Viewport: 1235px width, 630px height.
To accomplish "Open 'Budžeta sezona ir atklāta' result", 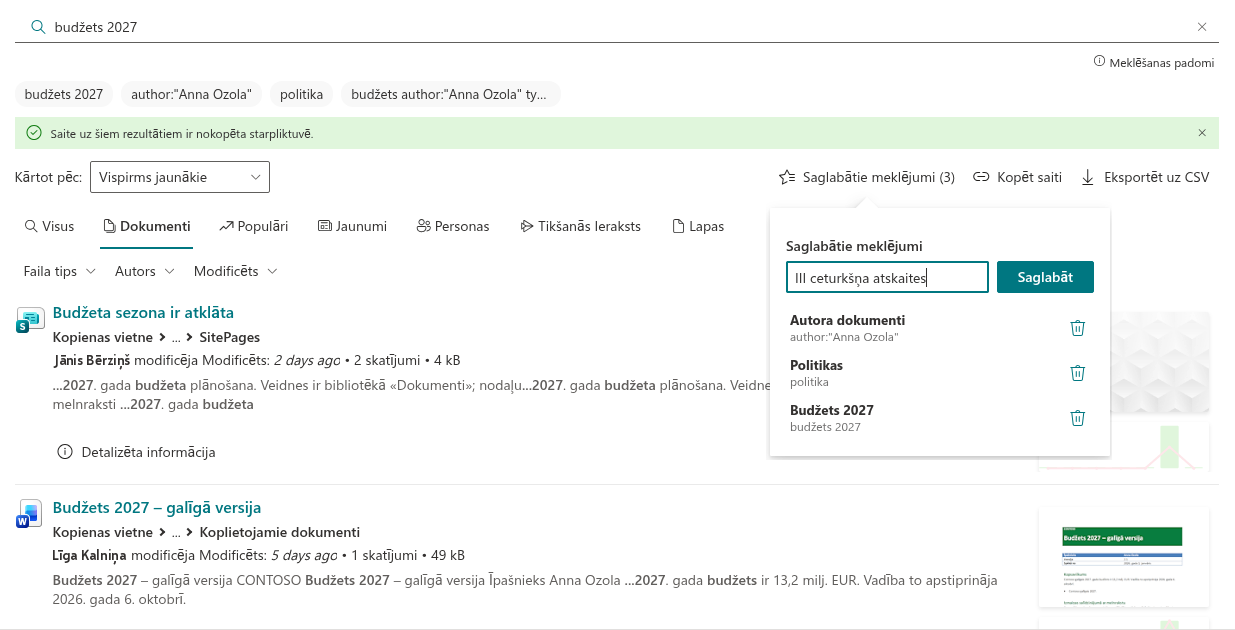I will [x=143, y=313].
